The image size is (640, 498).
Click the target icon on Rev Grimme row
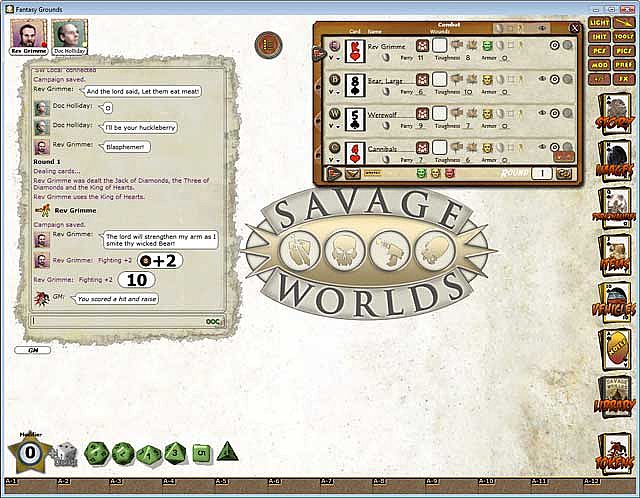coord(554,45)
